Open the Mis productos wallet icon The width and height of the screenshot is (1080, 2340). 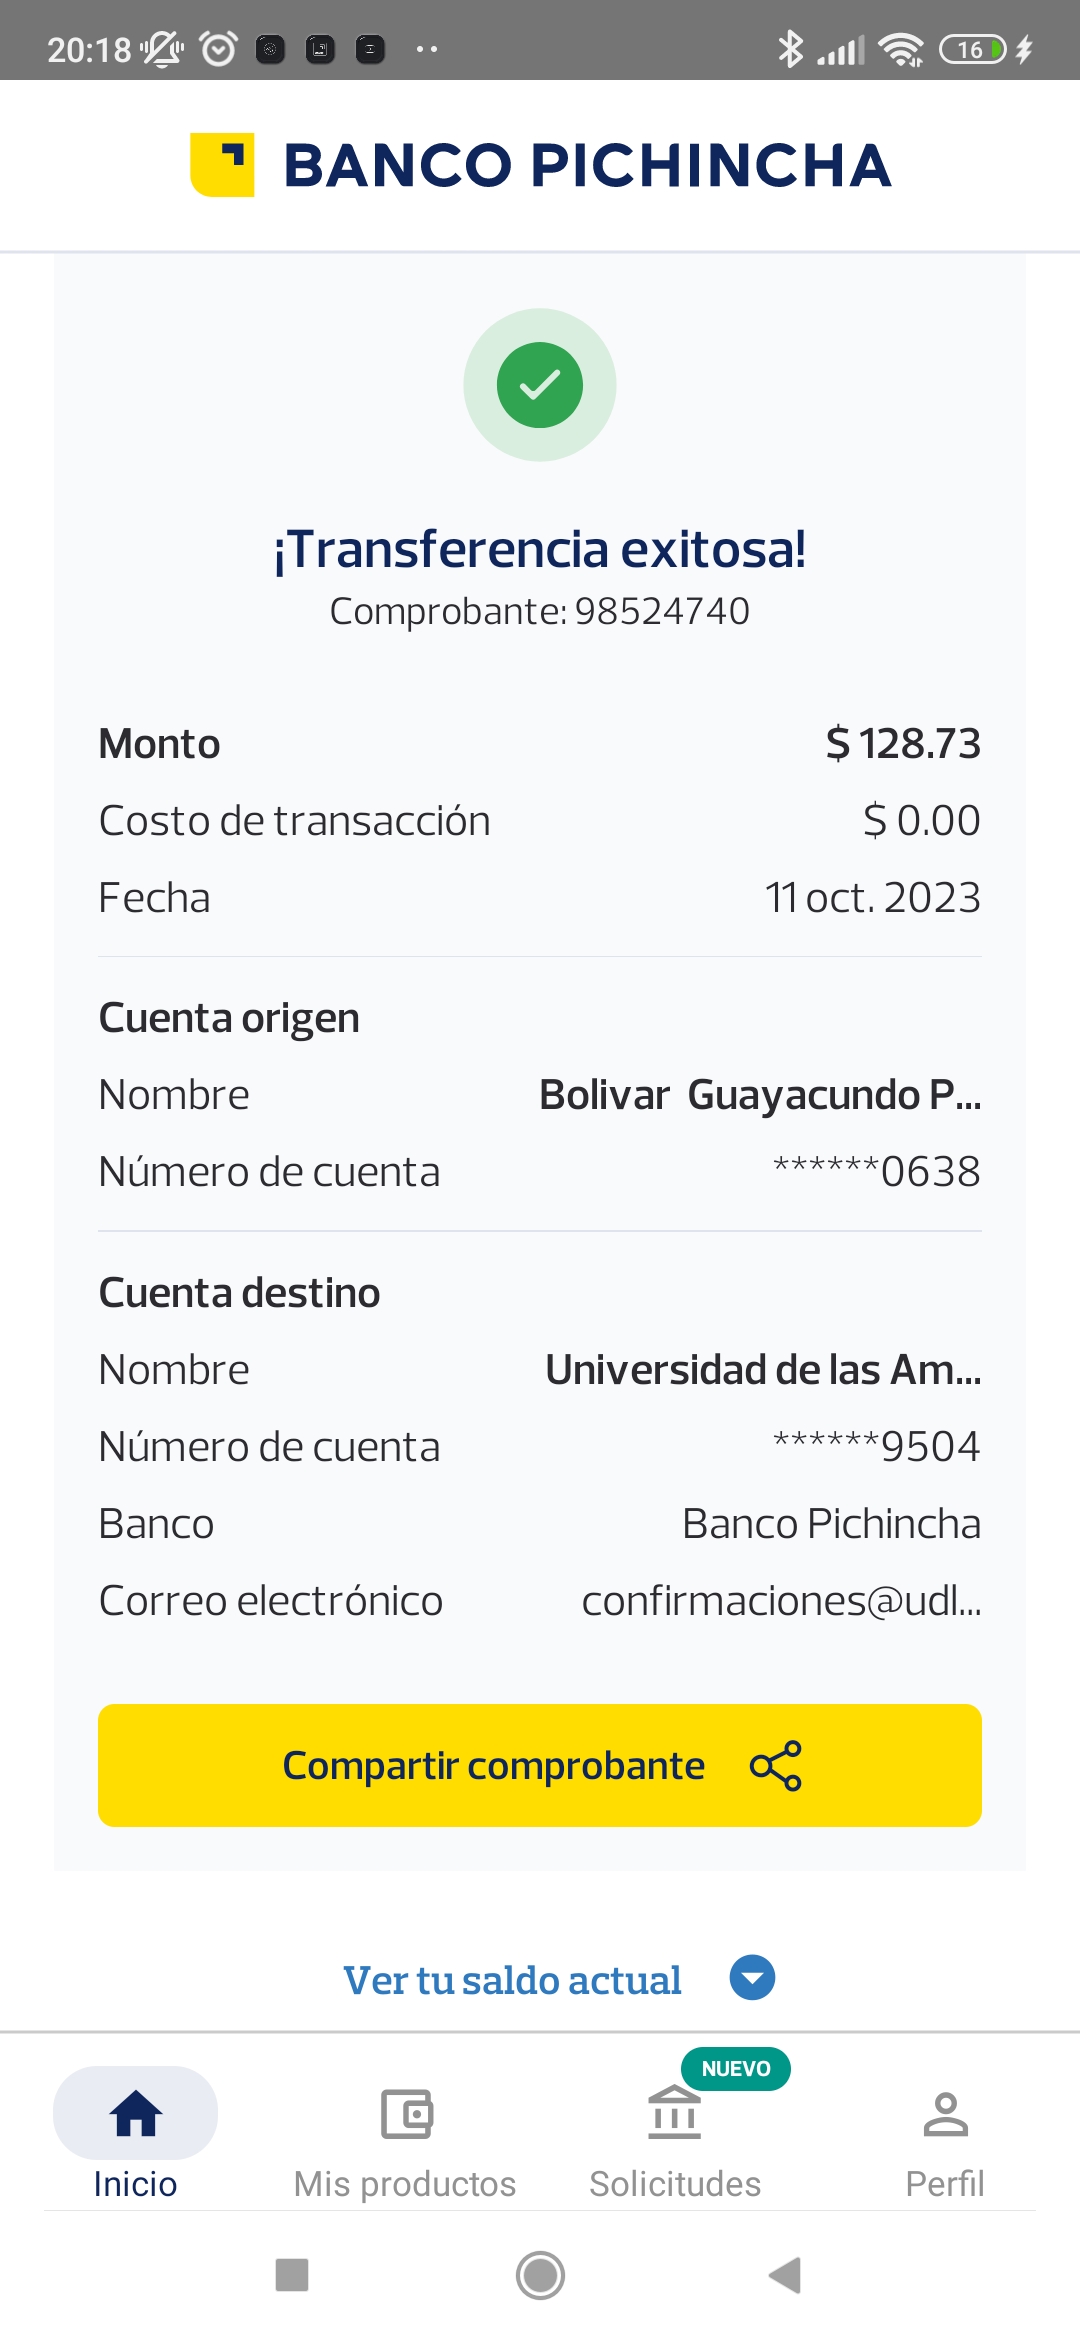pyautogui.click(x=406, y=2114)
